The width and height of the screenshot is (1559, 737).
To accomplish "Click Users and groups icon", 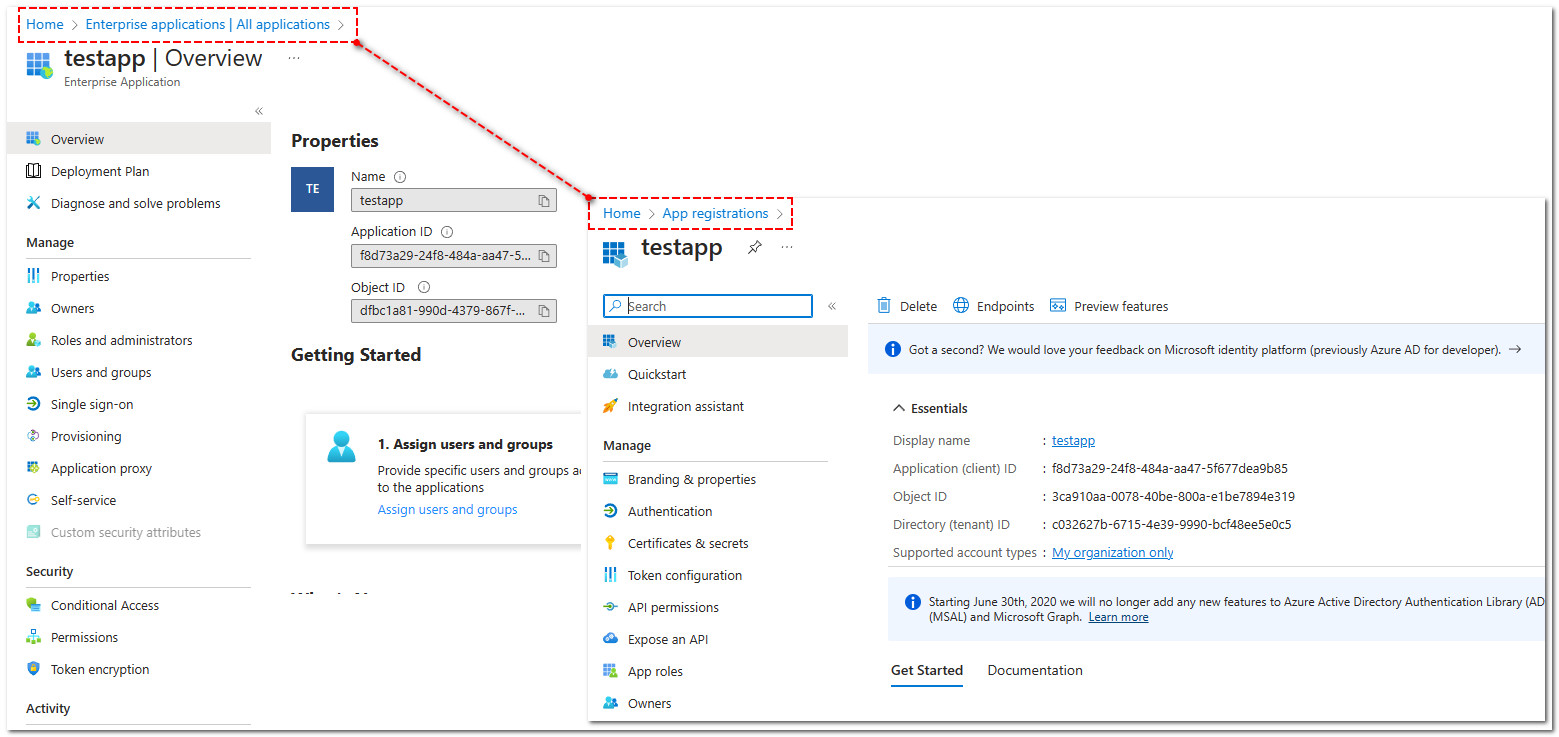I will 34,372.
